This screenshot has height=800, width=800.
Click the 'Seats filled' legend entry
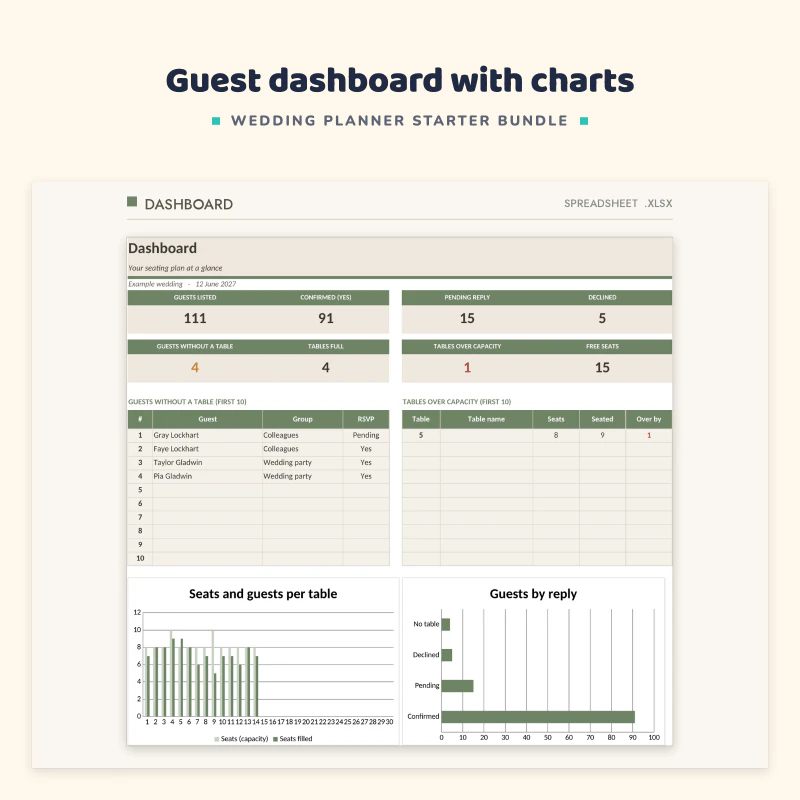293,739
